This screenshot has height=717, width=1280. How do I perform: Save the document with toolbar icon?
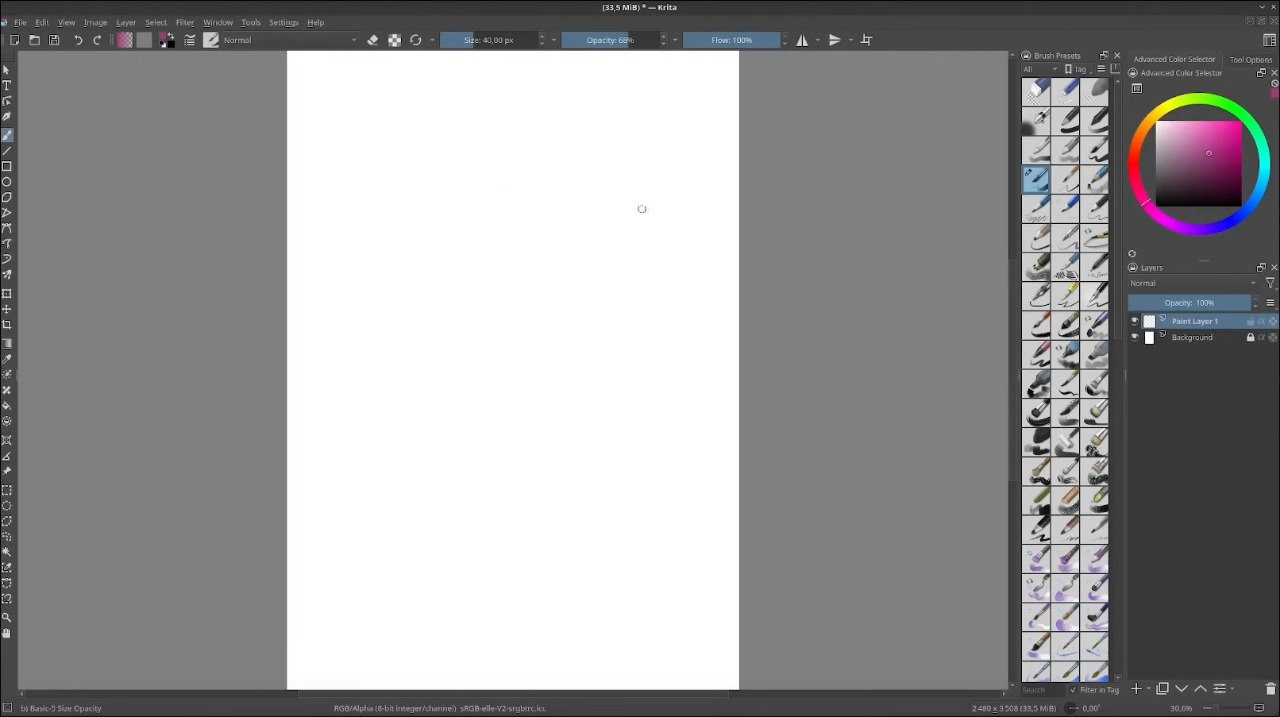coord(54,40)
